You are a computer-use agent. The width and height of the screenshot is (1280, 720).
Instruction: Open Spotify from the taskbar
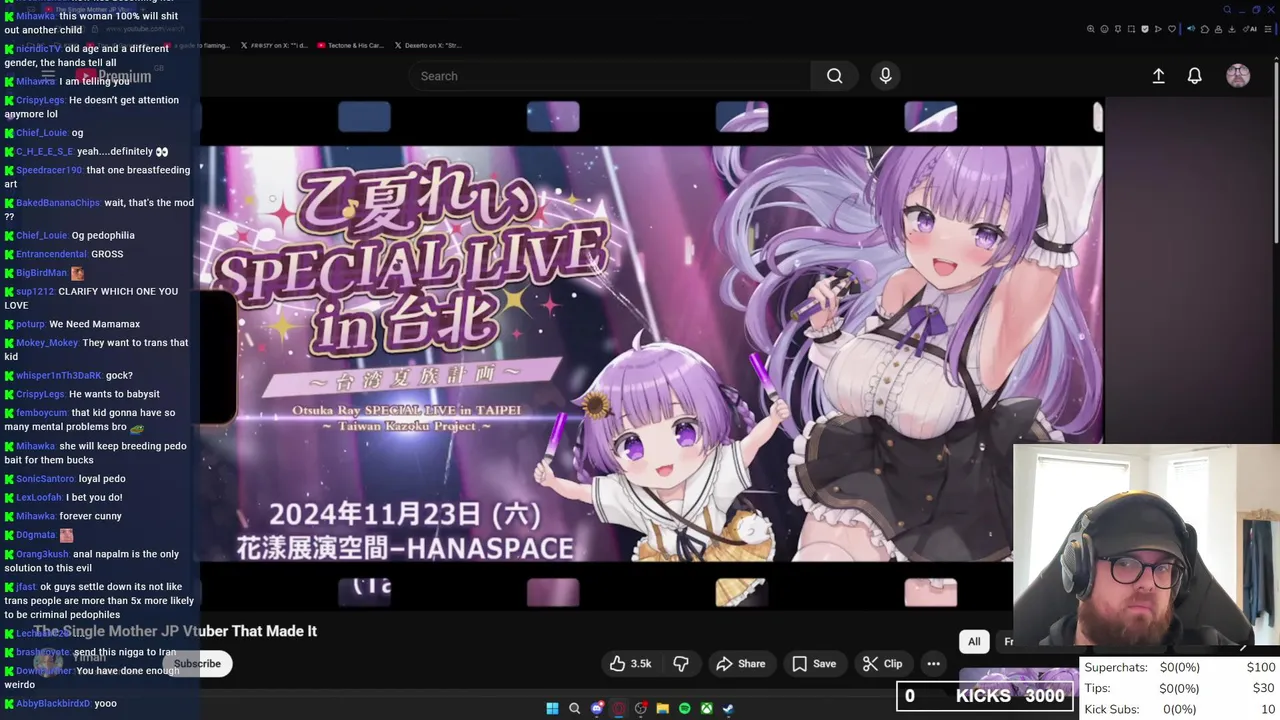coord(685,708)
